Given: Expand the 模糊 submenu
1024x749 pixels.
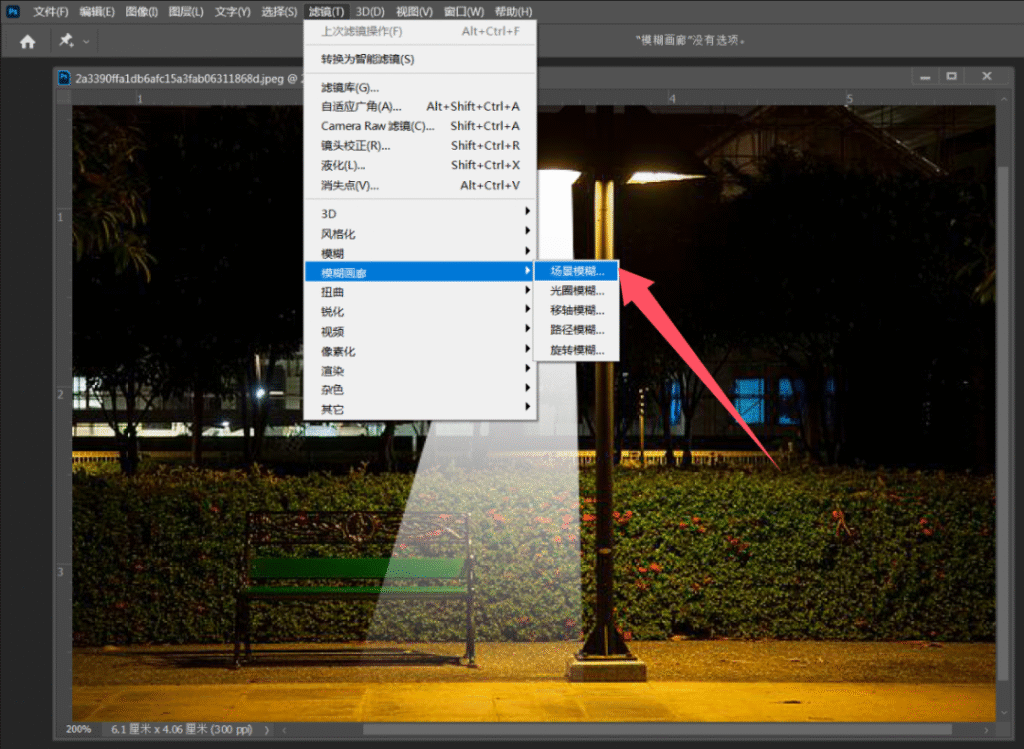Looking at the screenshot, I should (421, 253).
